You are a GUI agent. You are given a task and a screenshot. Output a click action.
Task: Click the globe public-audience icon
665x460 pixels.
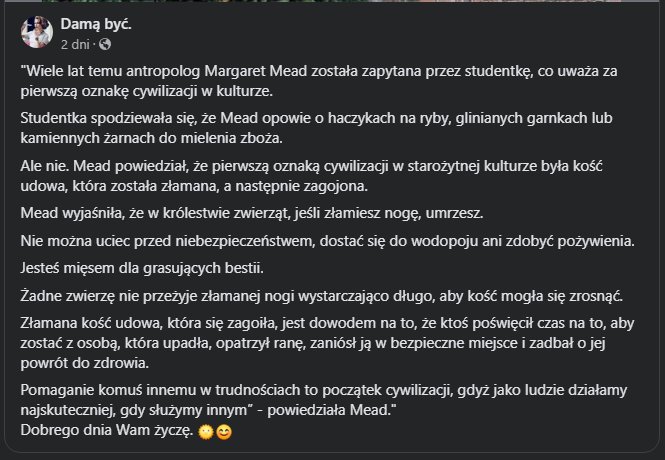pos(105,45)
